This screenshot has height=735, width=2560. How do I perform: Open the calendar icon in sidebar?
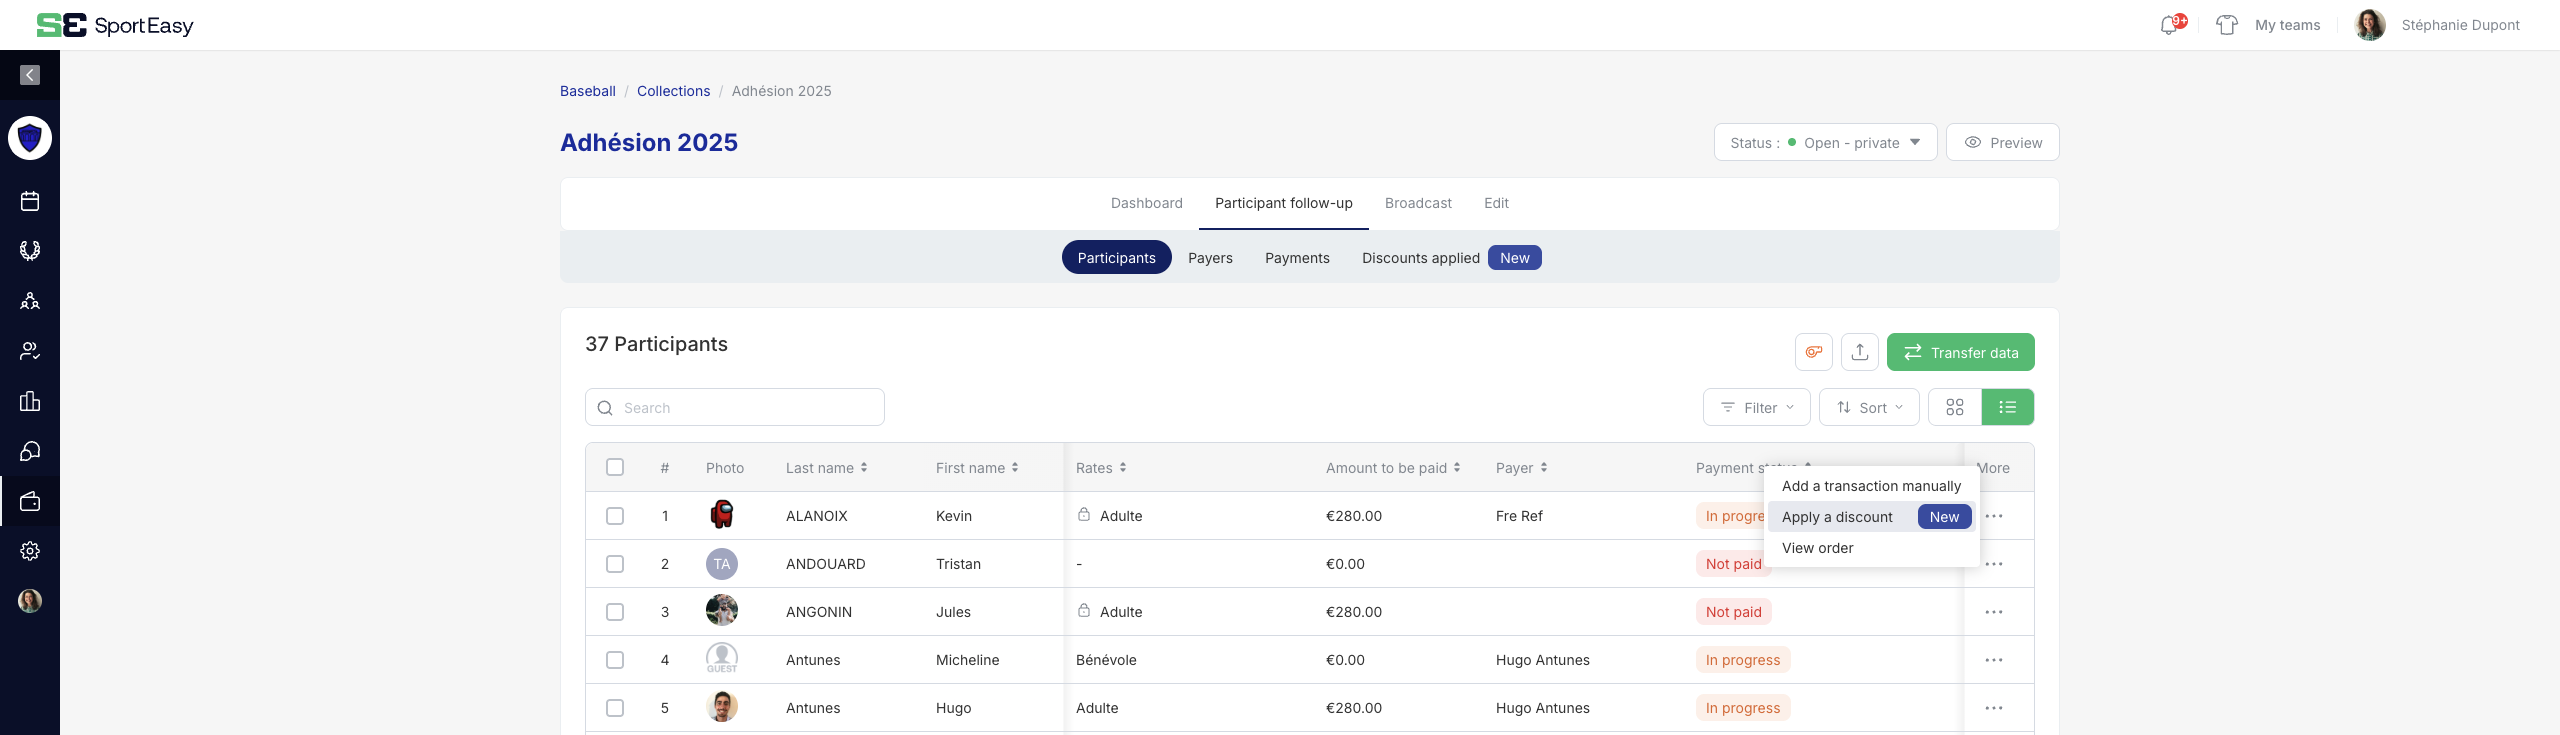(x=30, y=201)
